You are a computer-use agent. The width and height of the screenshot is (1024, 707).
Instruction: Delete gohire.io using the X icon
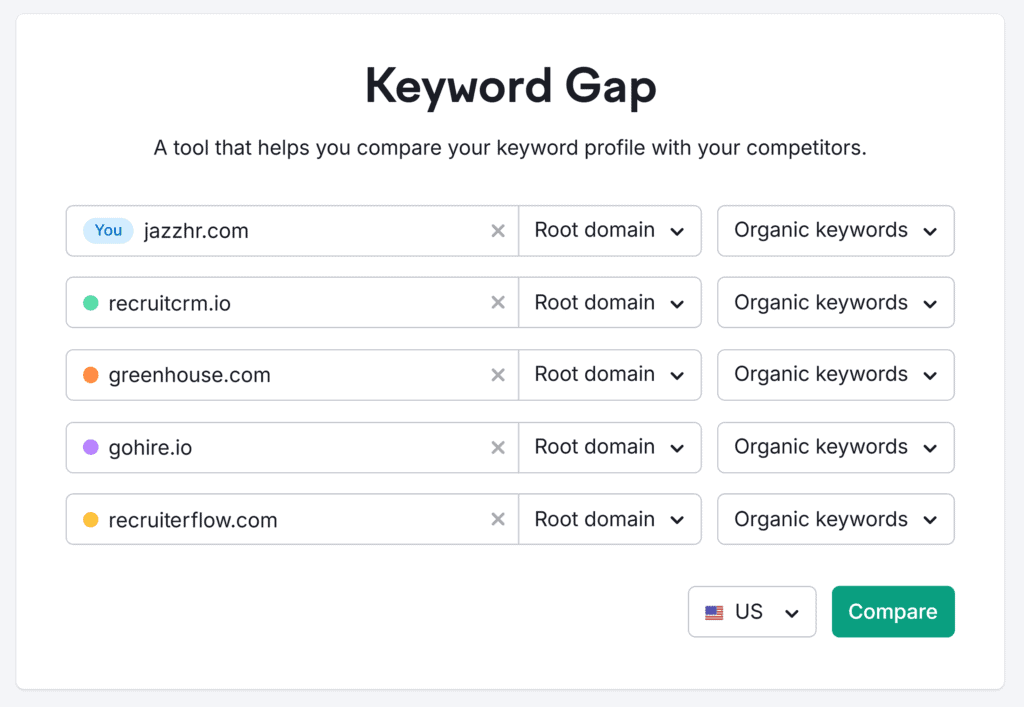click(x=498, y=448)
